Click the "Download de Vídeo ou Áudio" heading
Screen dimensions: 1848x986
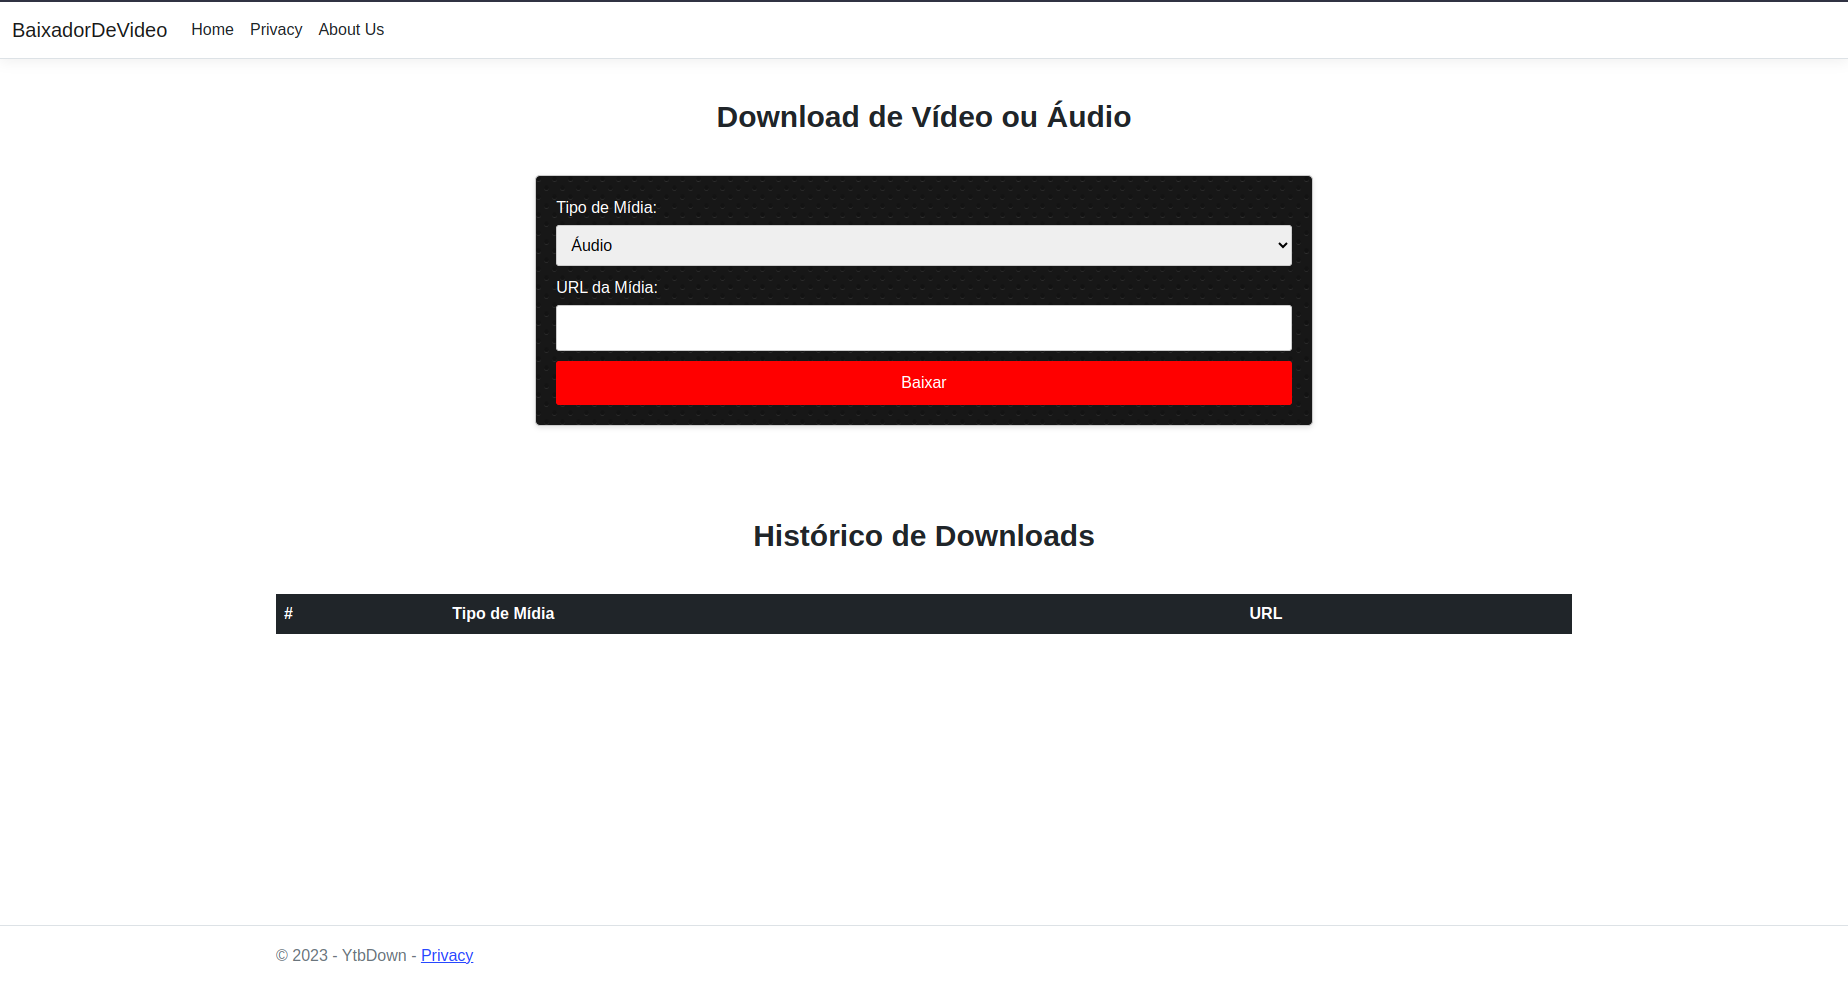click(x=923, y=117)
